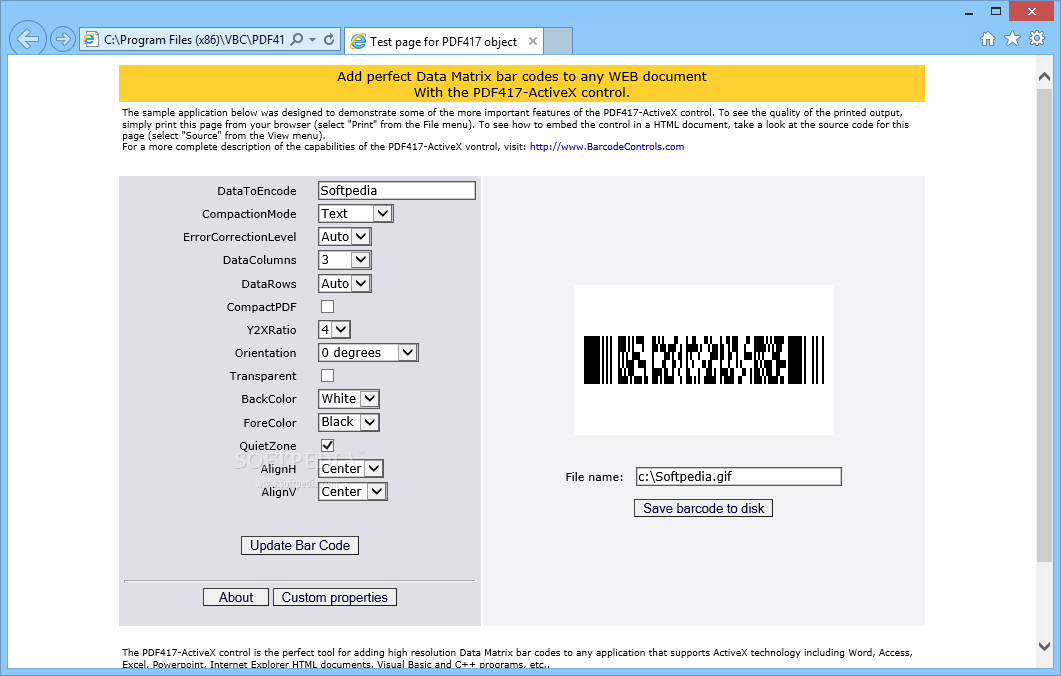Image resolution: width=1061 pixels, height=676 pixels.
Task: Go back with the browser Back arrow
Action: pos(28,39)
